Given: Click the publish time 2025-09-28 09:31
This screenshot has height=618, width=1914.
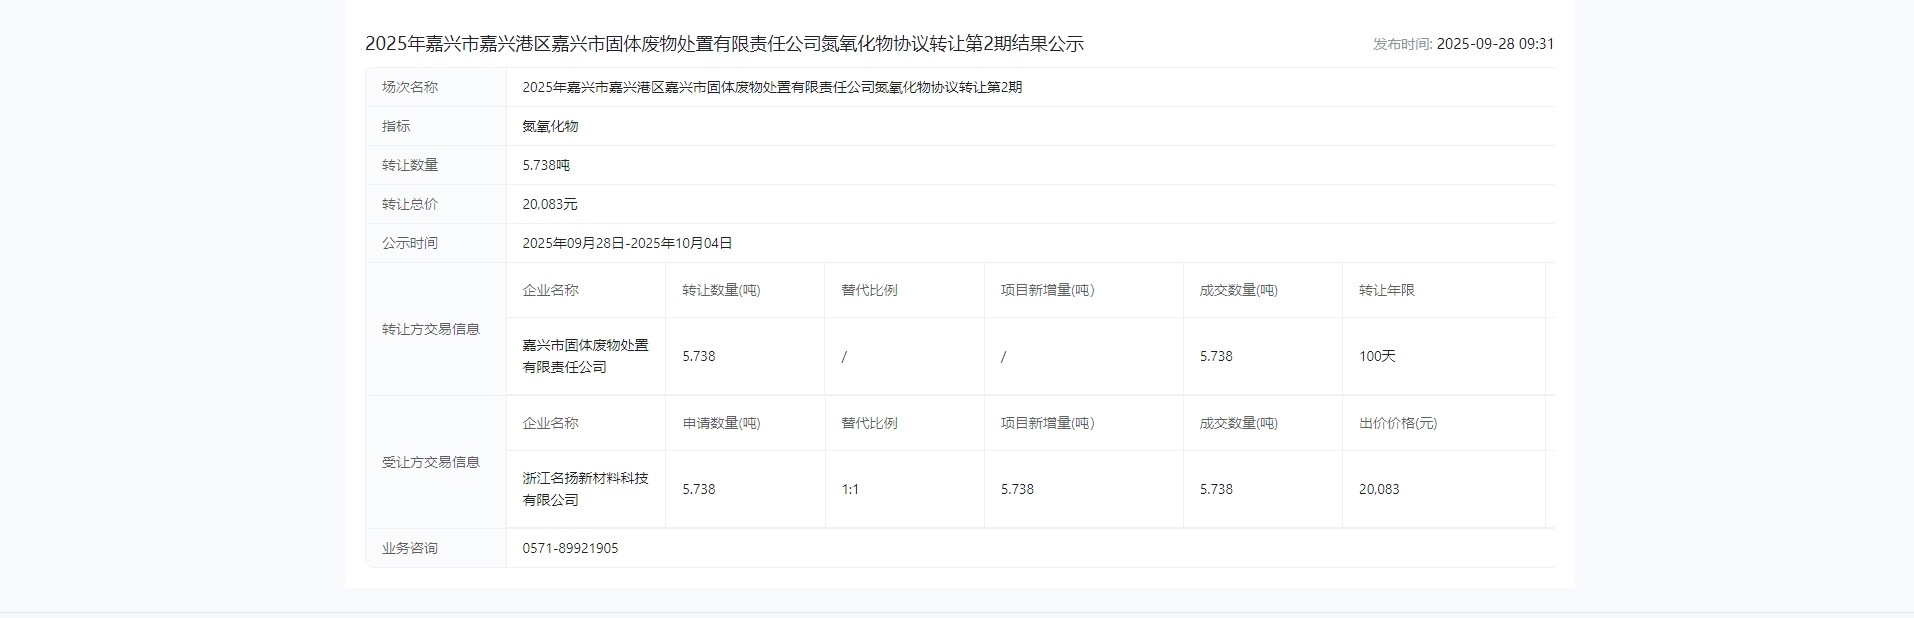Looking at the screenshot, I should 1495,44.
